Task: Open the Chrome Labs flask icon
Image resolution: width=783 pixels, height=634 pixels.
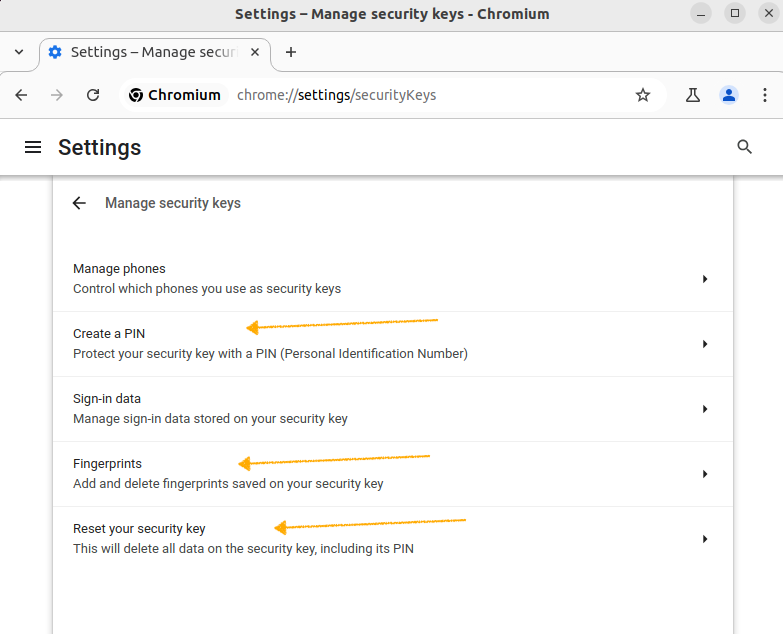Action: 693,95
